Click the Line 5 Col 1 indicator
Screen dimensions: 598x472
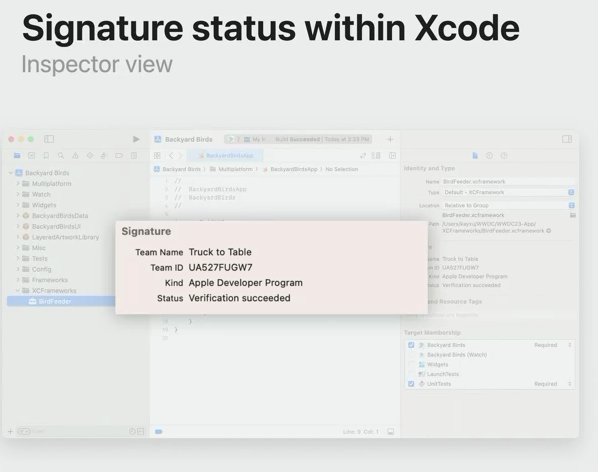(360, 432)
